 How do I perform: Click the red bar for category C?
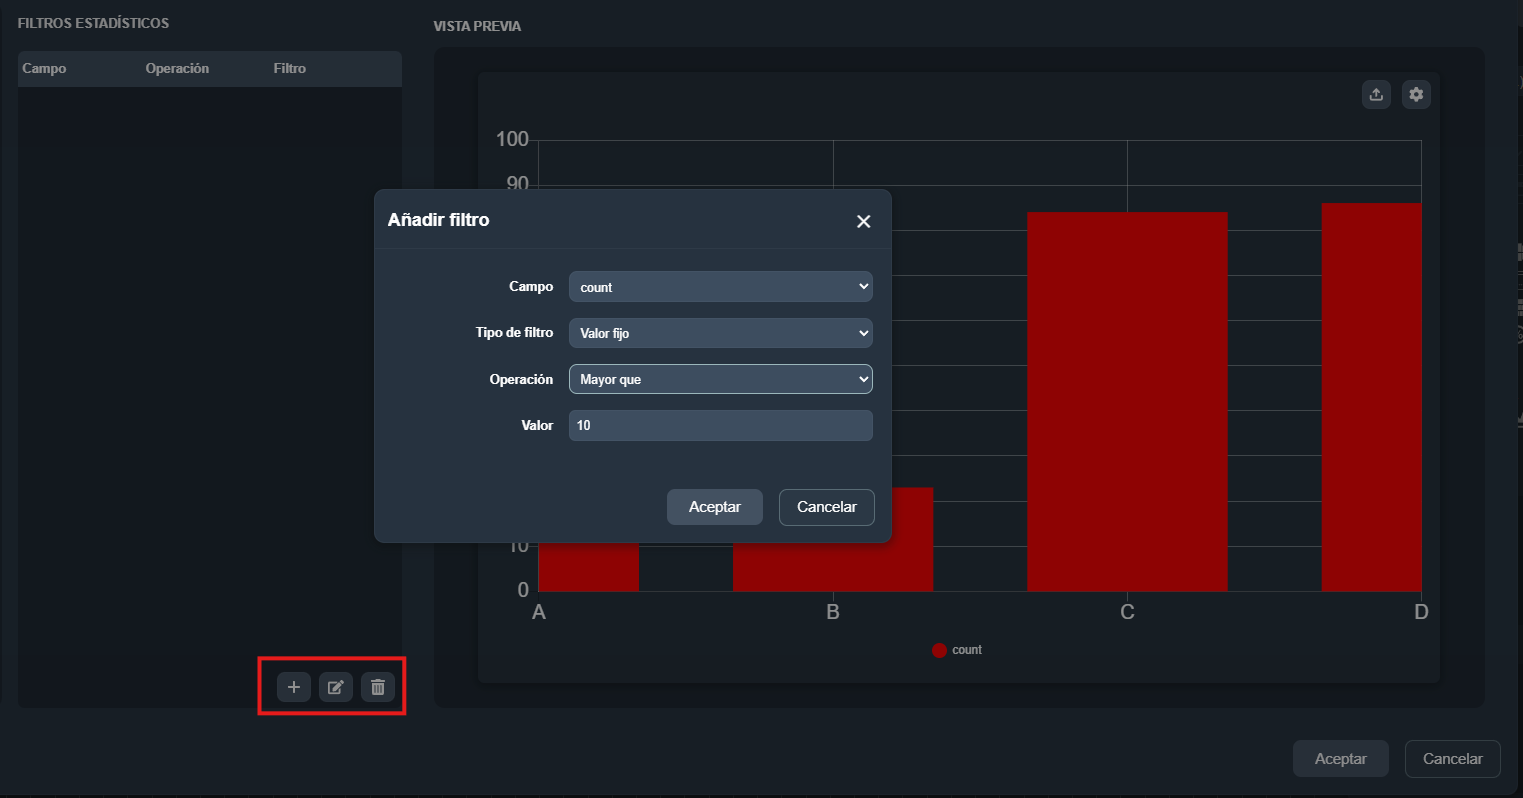click(1127, 400)
